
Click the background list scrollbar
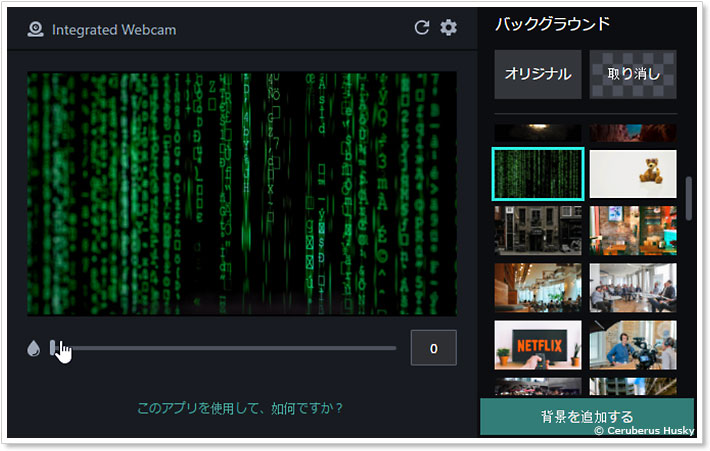(x=689, y=198)
